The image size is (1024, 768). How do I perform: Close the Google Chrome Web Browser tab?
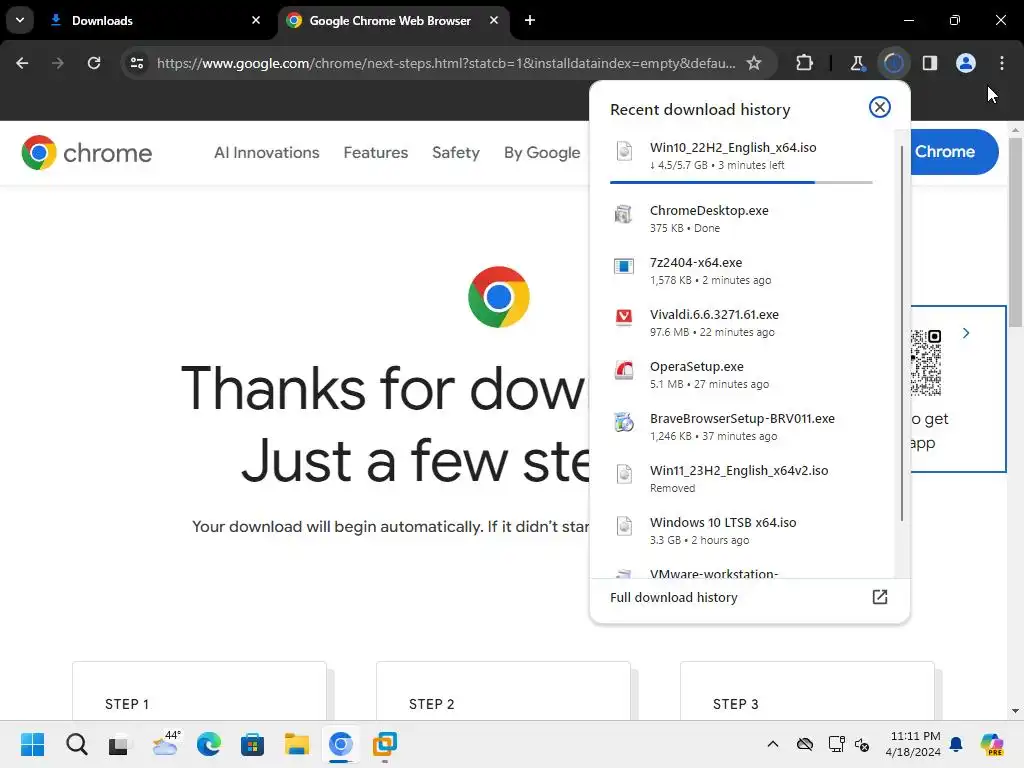[x=494, y=20]
